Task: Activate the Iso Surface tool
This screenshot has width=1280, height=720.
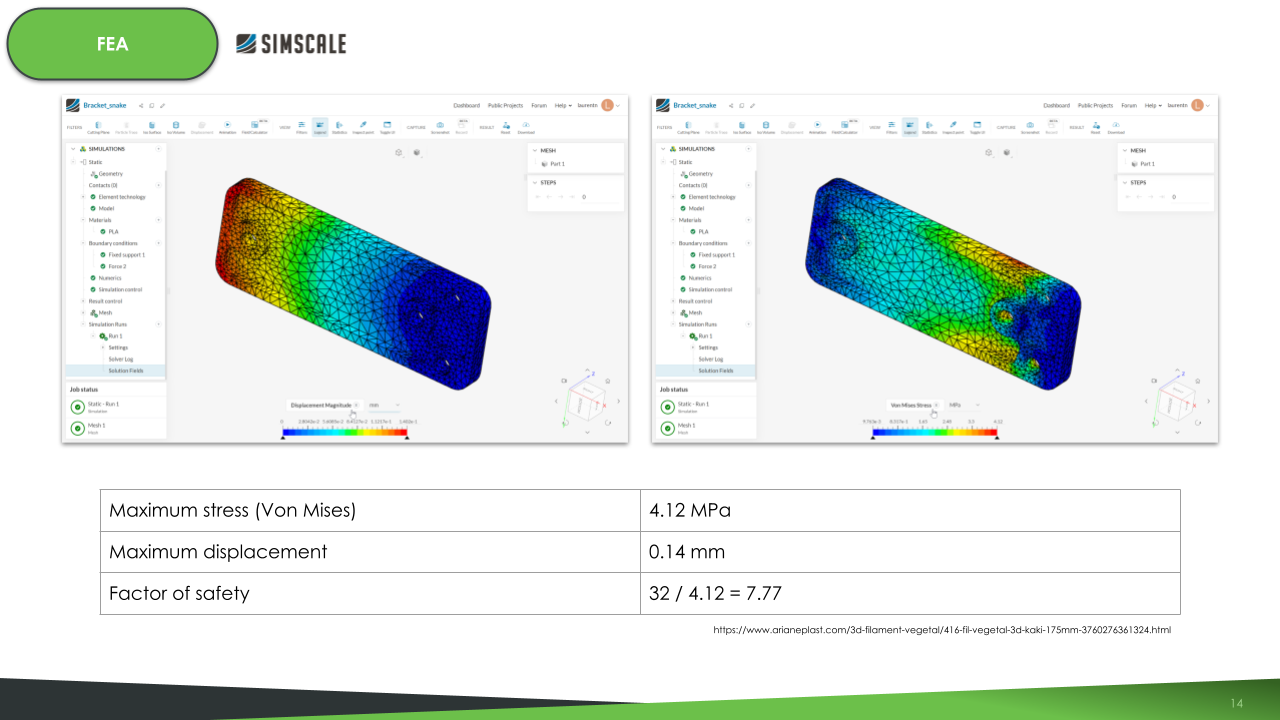Action: [153, 126]
